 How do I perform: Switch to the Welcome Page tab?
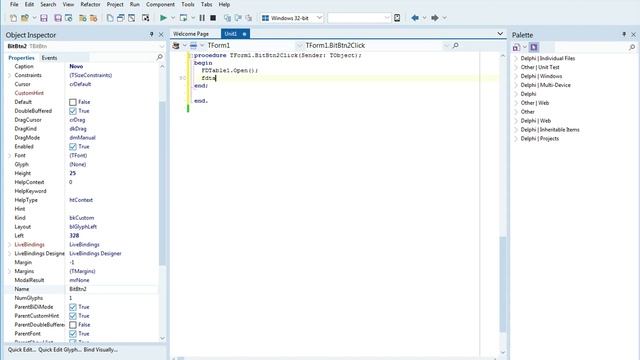(x=191, y=34)
